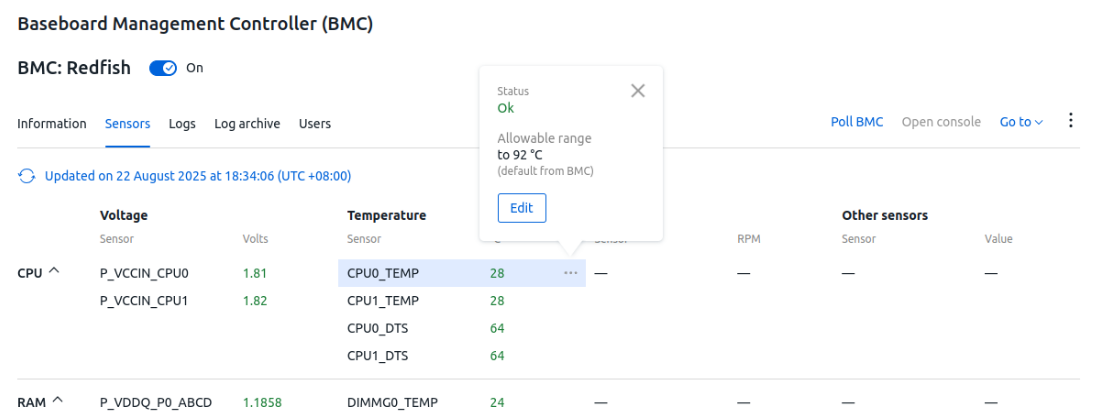Click the Updated on 22 August 2025 link
The height and width of the screenshot is (418, 1098).
198,176
